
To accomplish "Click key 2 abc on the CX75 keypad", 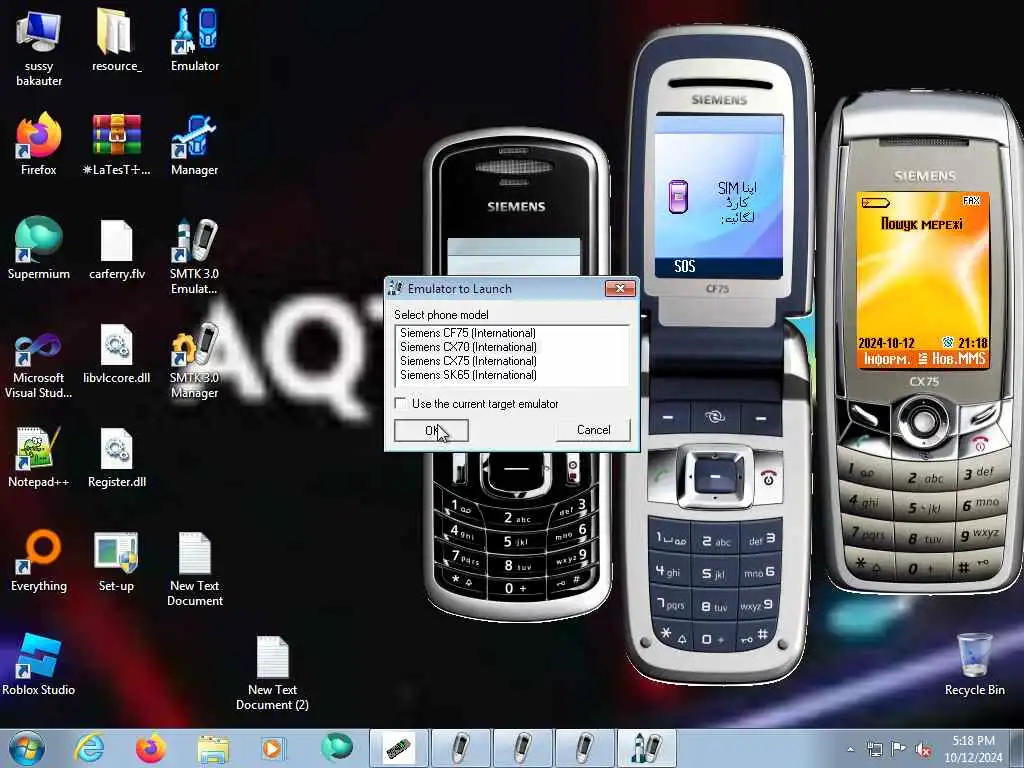I will coord(925,477).
